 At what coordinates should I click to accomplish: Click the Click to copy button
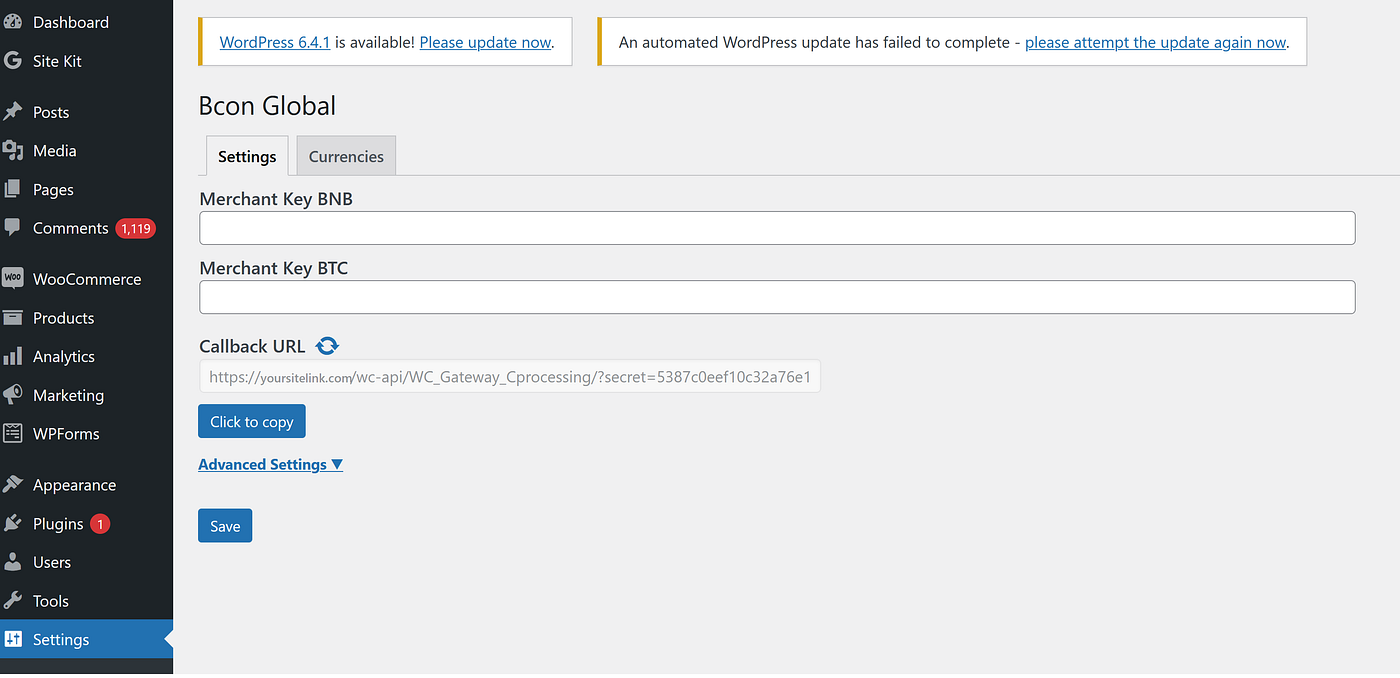click(252, 422)
